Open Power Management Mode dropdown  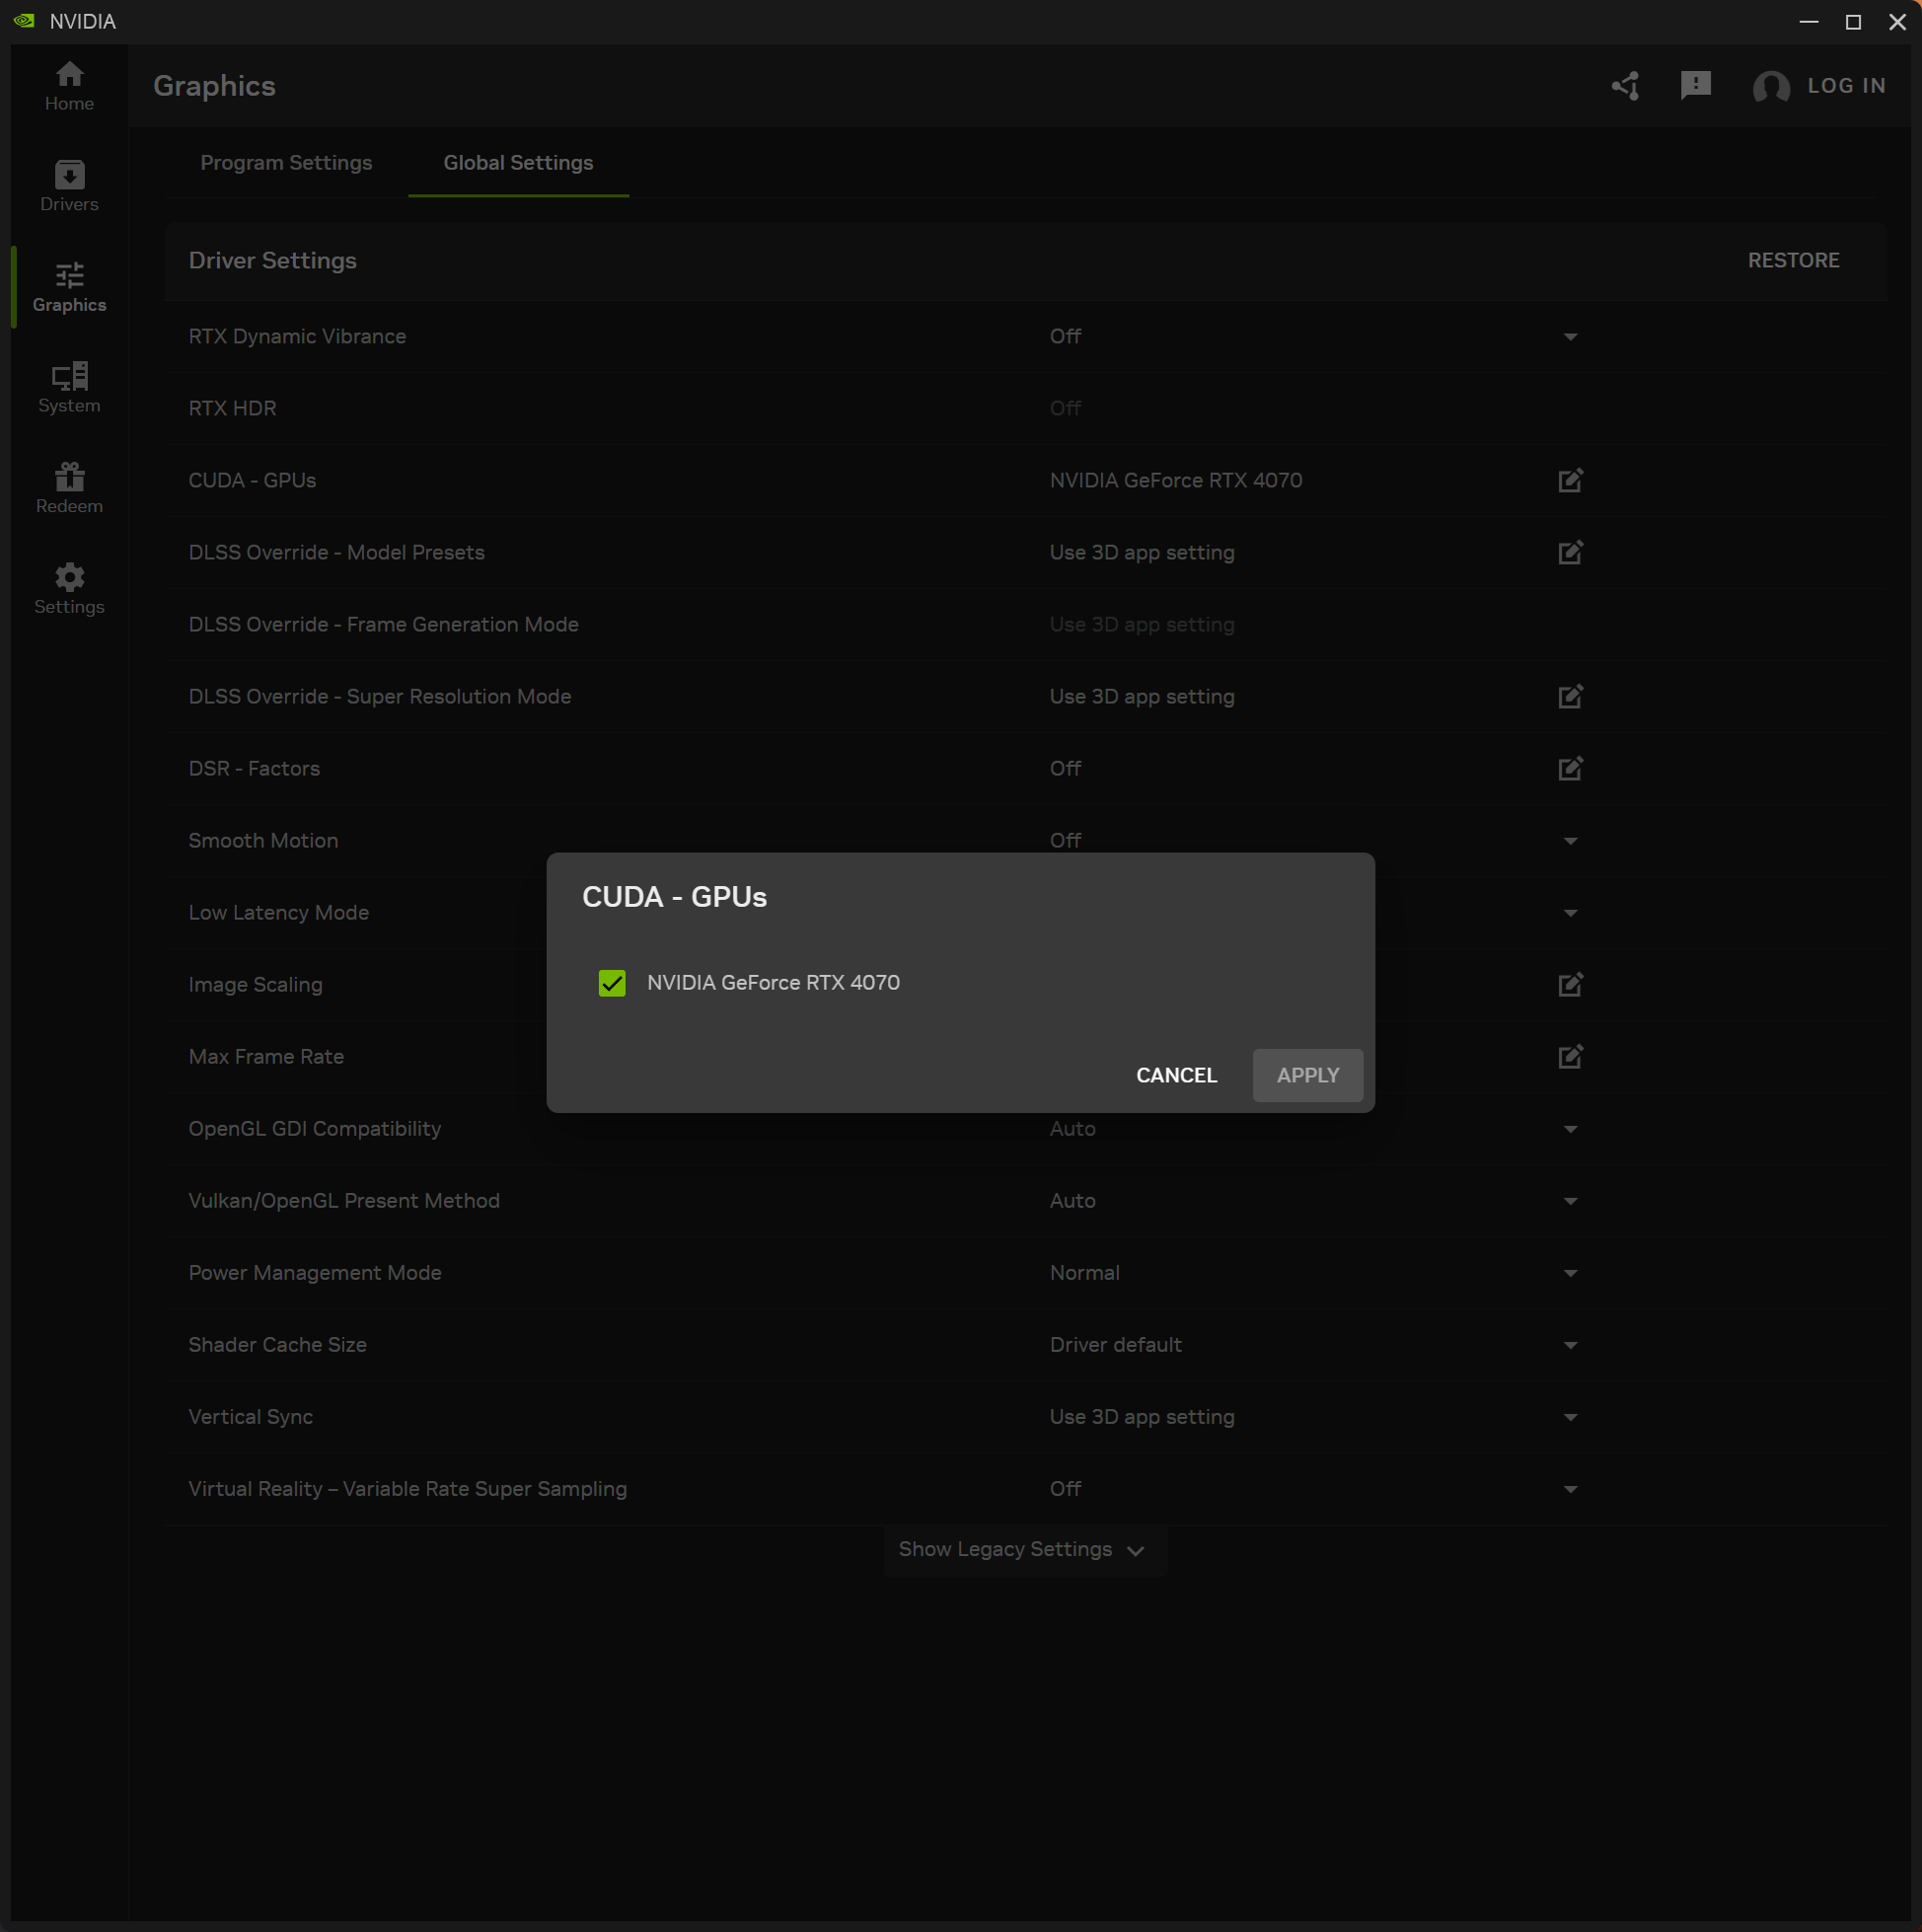point(1570,1273)
